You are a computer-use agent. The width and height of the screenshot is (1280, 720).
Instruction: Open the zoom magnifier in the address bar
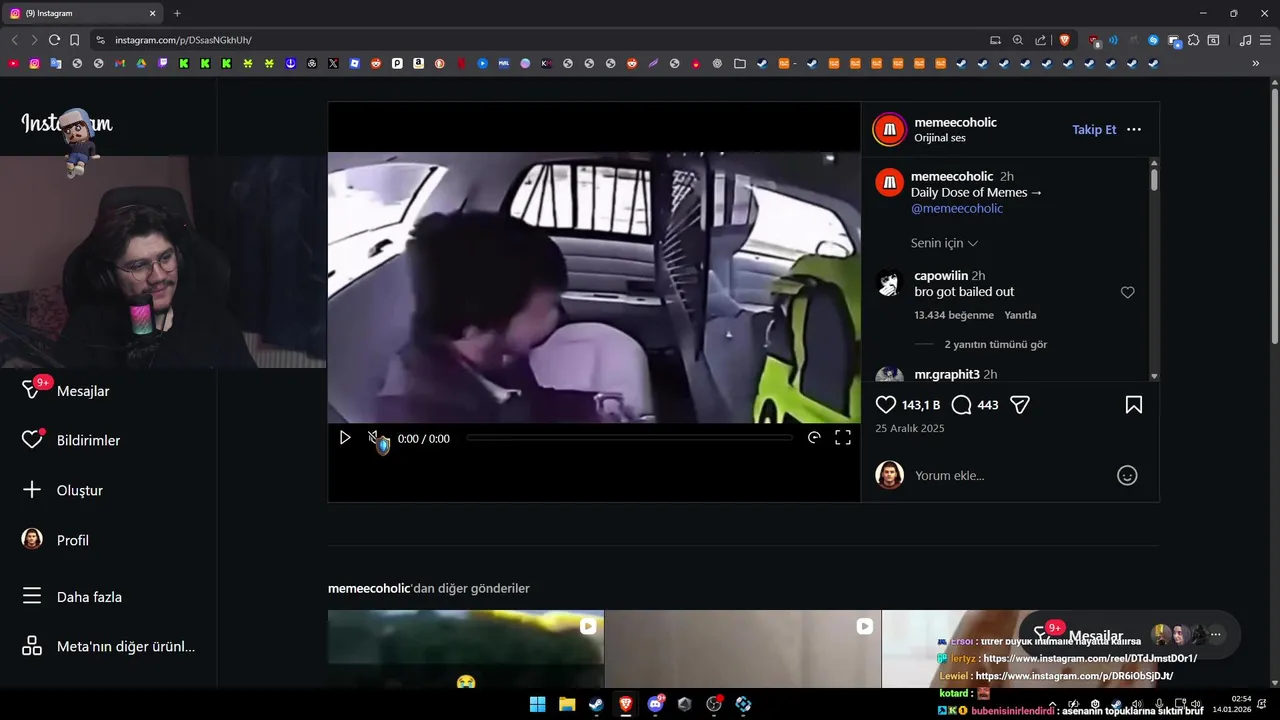tap(1018, 40)
